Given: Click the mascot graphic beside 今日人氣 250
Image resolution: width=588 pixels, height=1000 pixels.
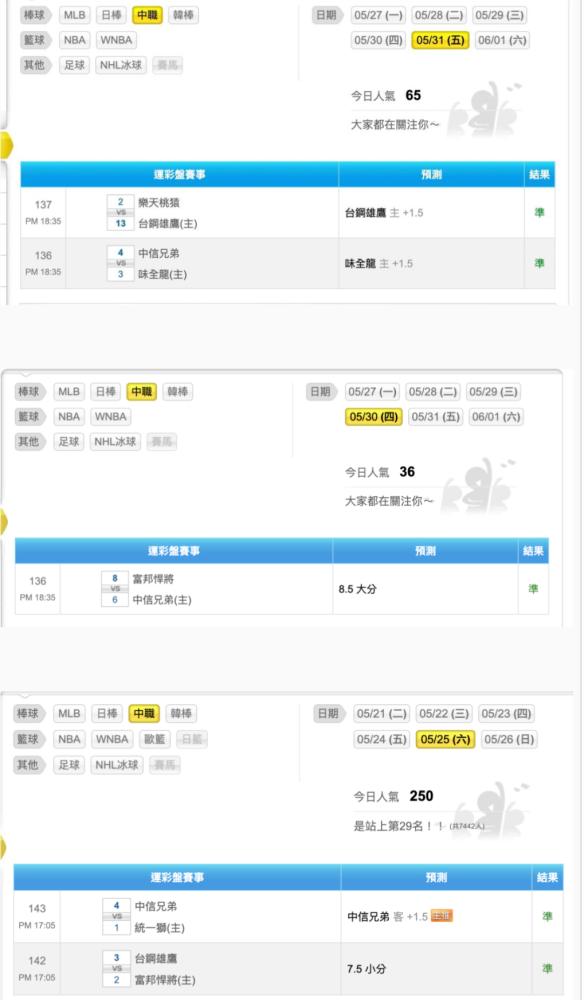Looking at the screenshot, I should (x=490, y=810).
